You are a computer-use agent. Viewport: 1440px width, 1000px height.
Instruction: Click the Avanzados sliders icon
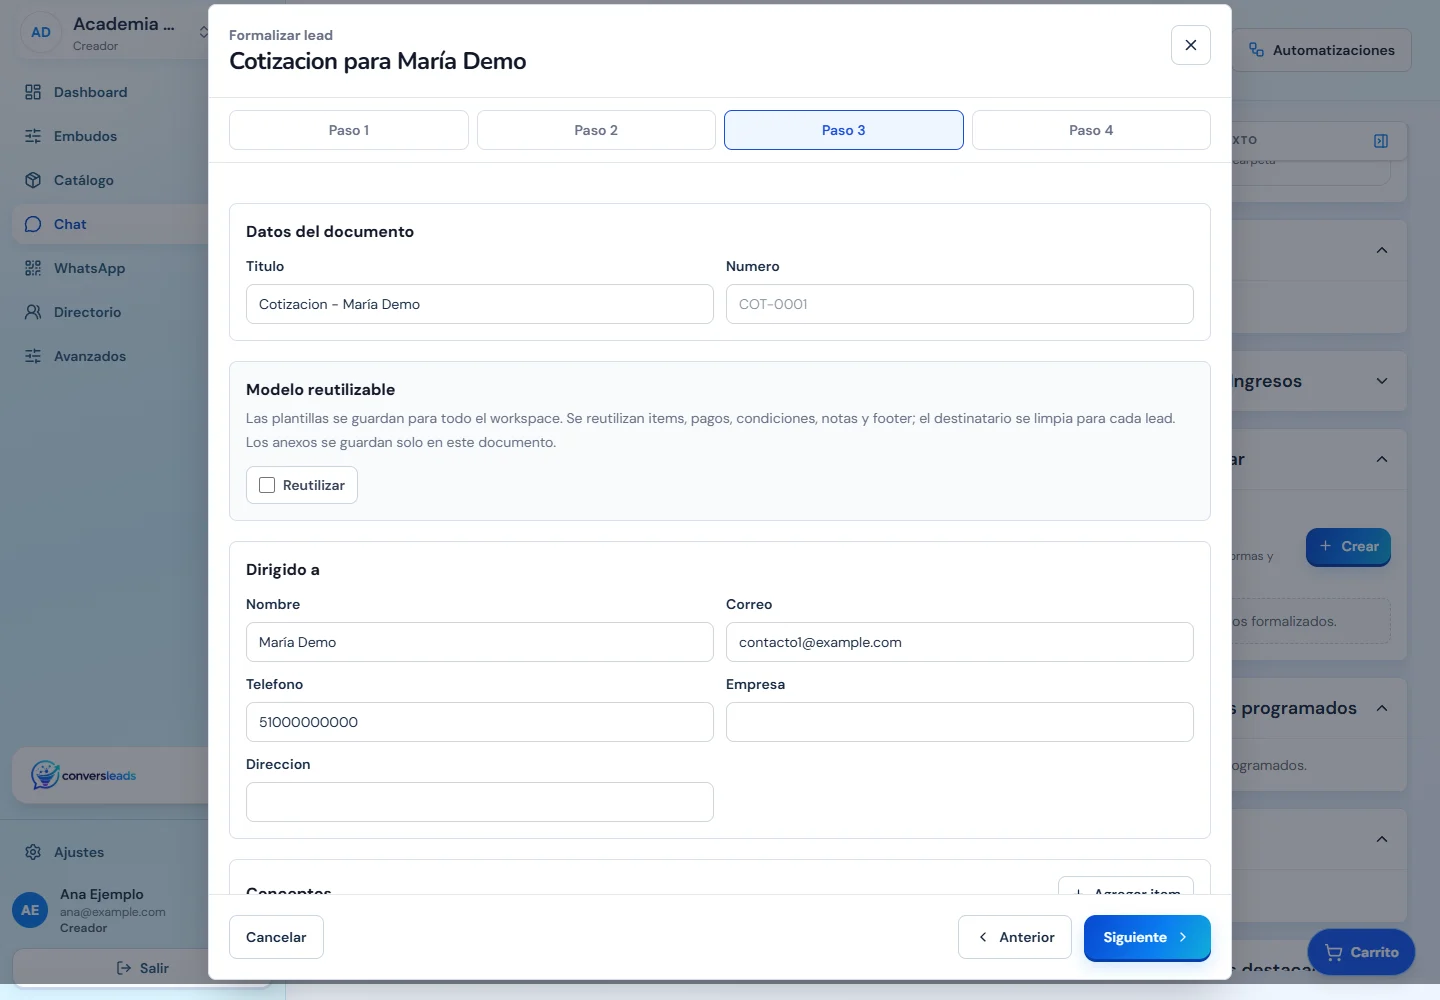[x=33, y=356]
